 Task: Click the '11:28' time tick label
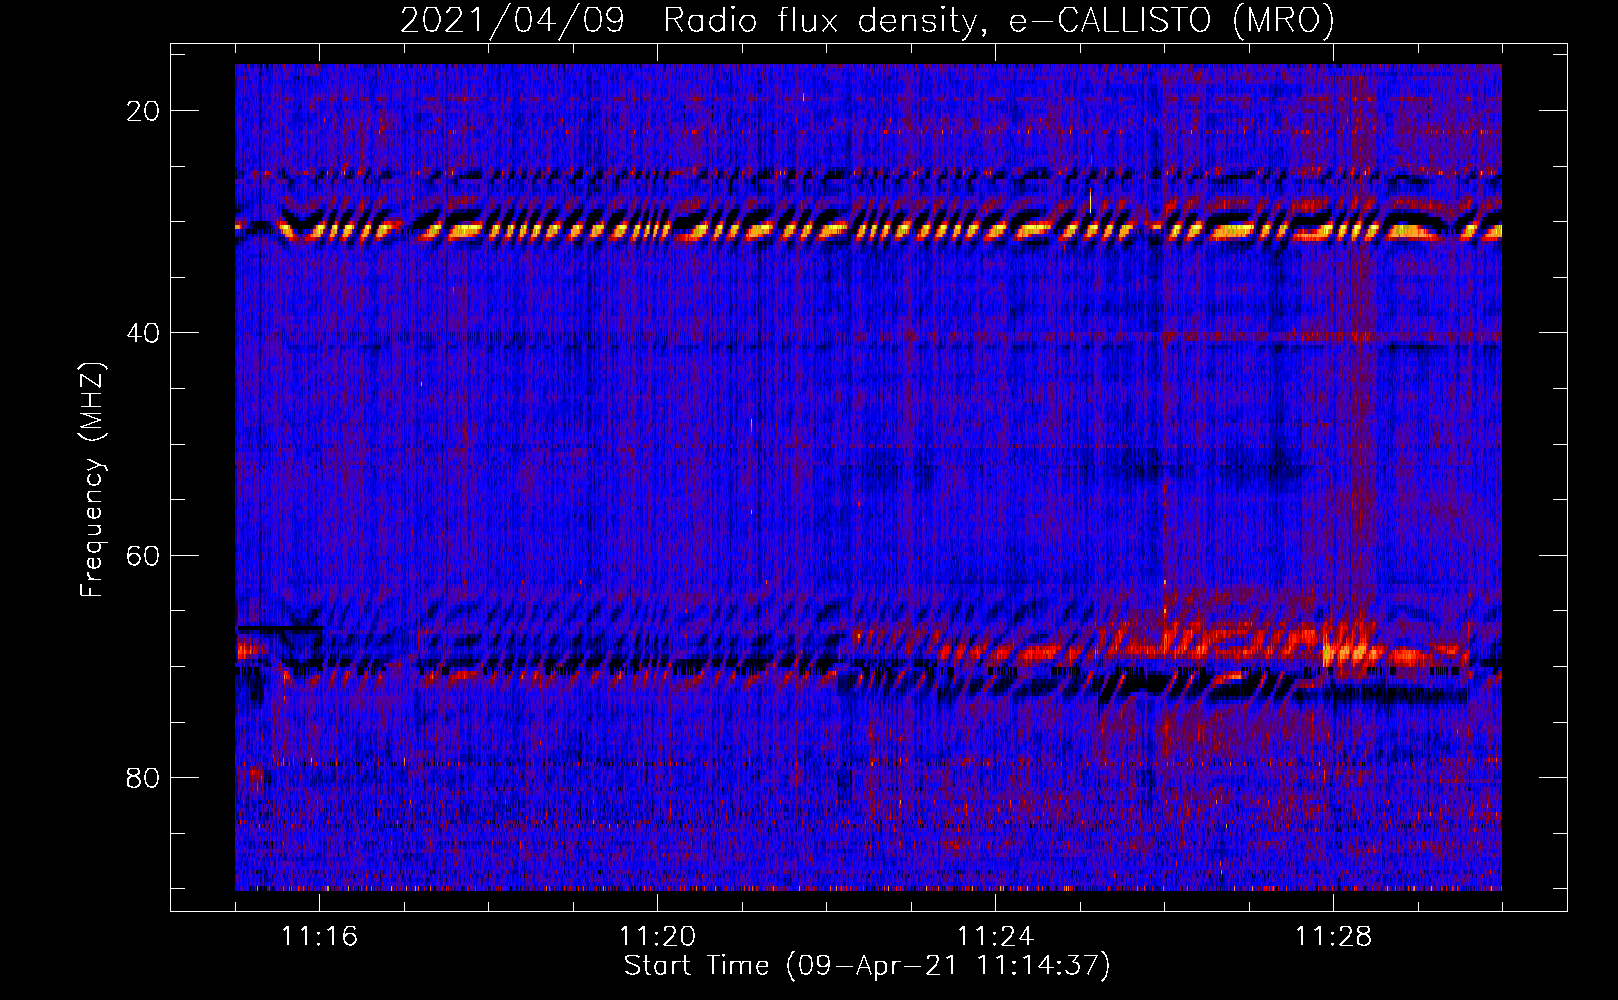point(1333,937)
